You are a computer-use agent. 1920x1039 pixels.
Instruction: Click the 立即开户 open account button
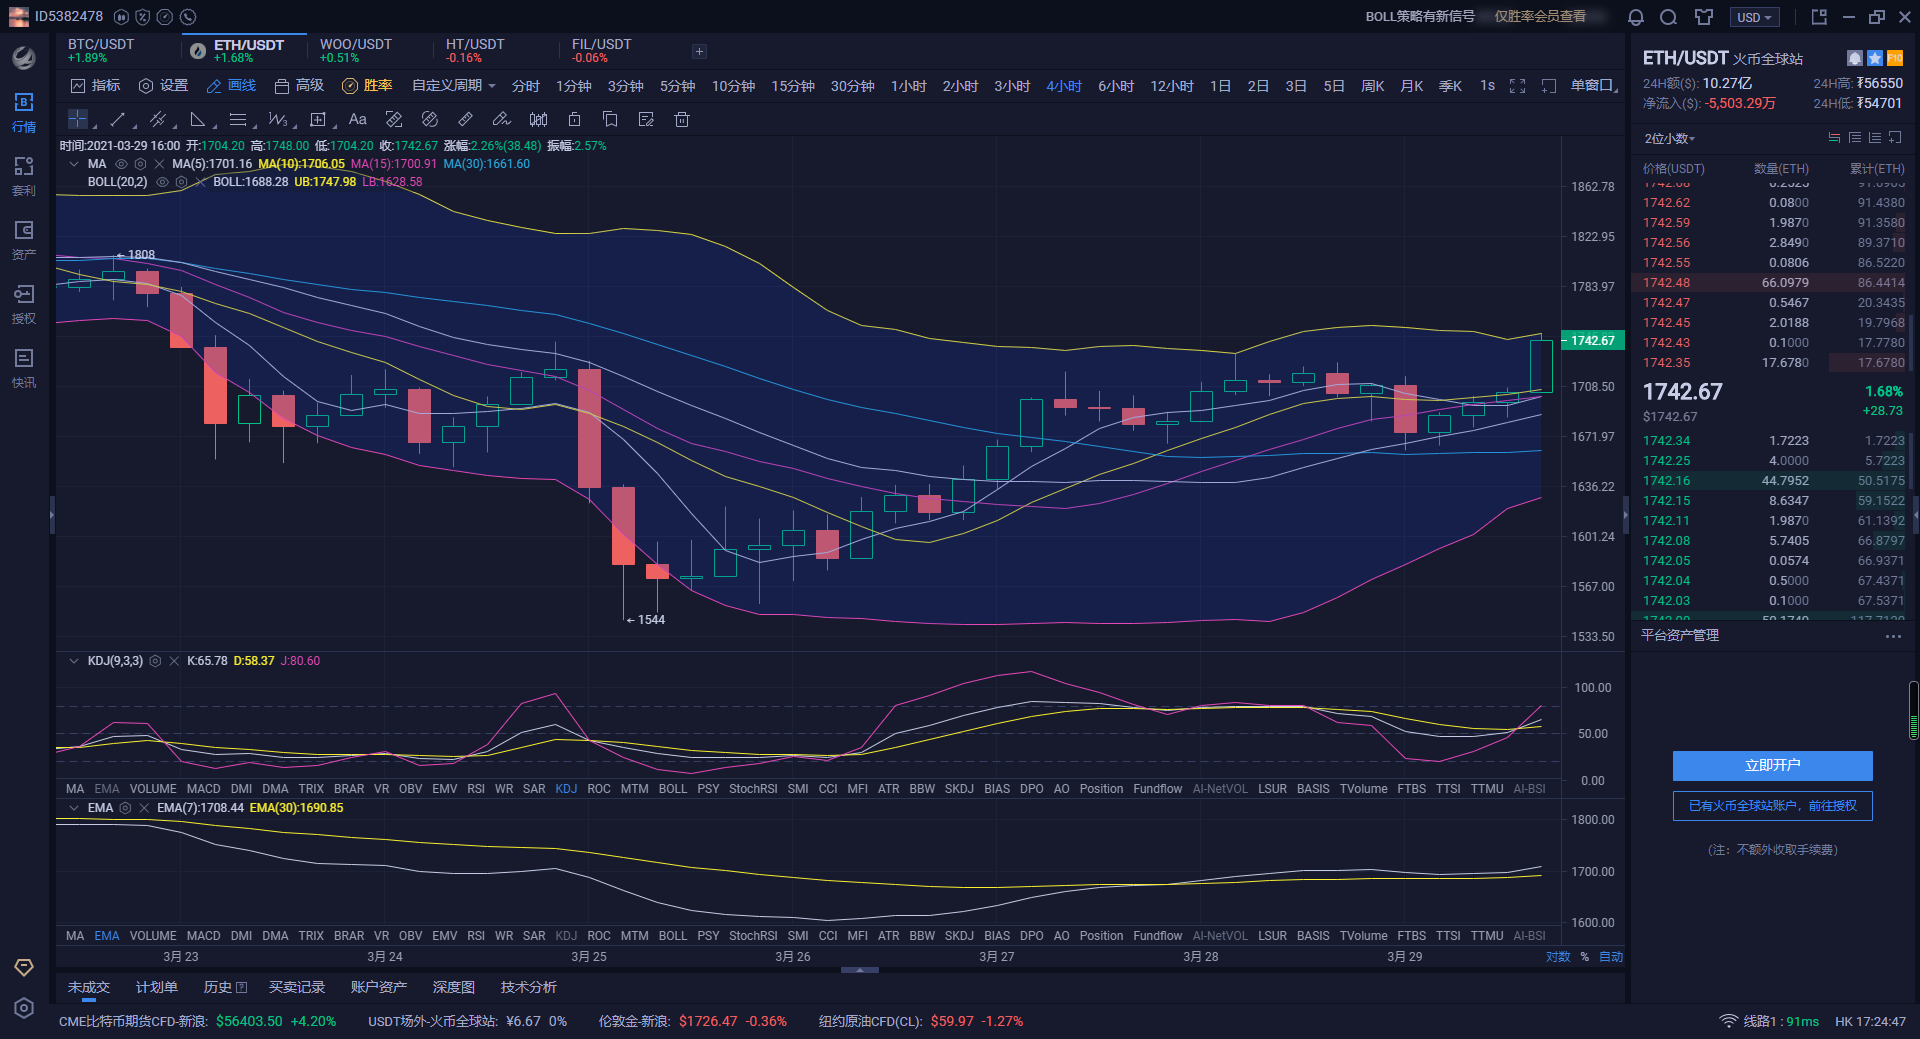(x=1773, y=766)
